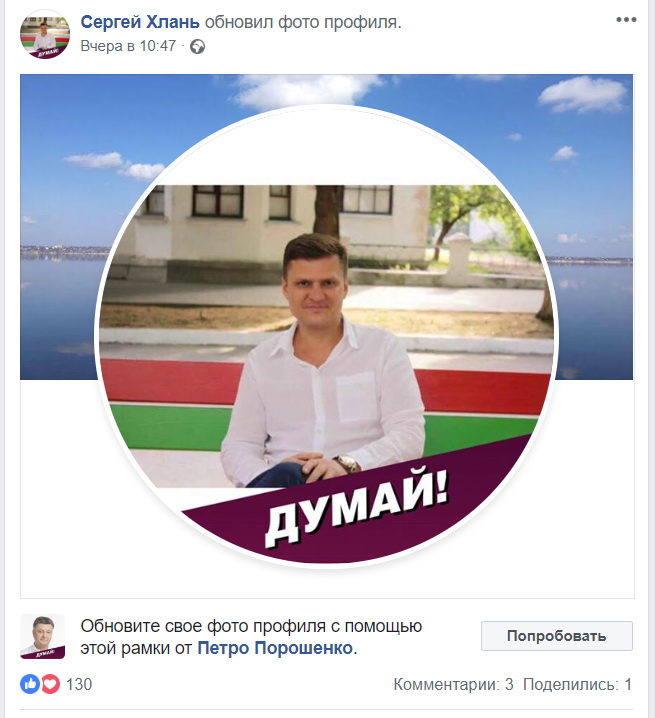Open the Вчера в 10:47 timestamp link

click(128, 46)
